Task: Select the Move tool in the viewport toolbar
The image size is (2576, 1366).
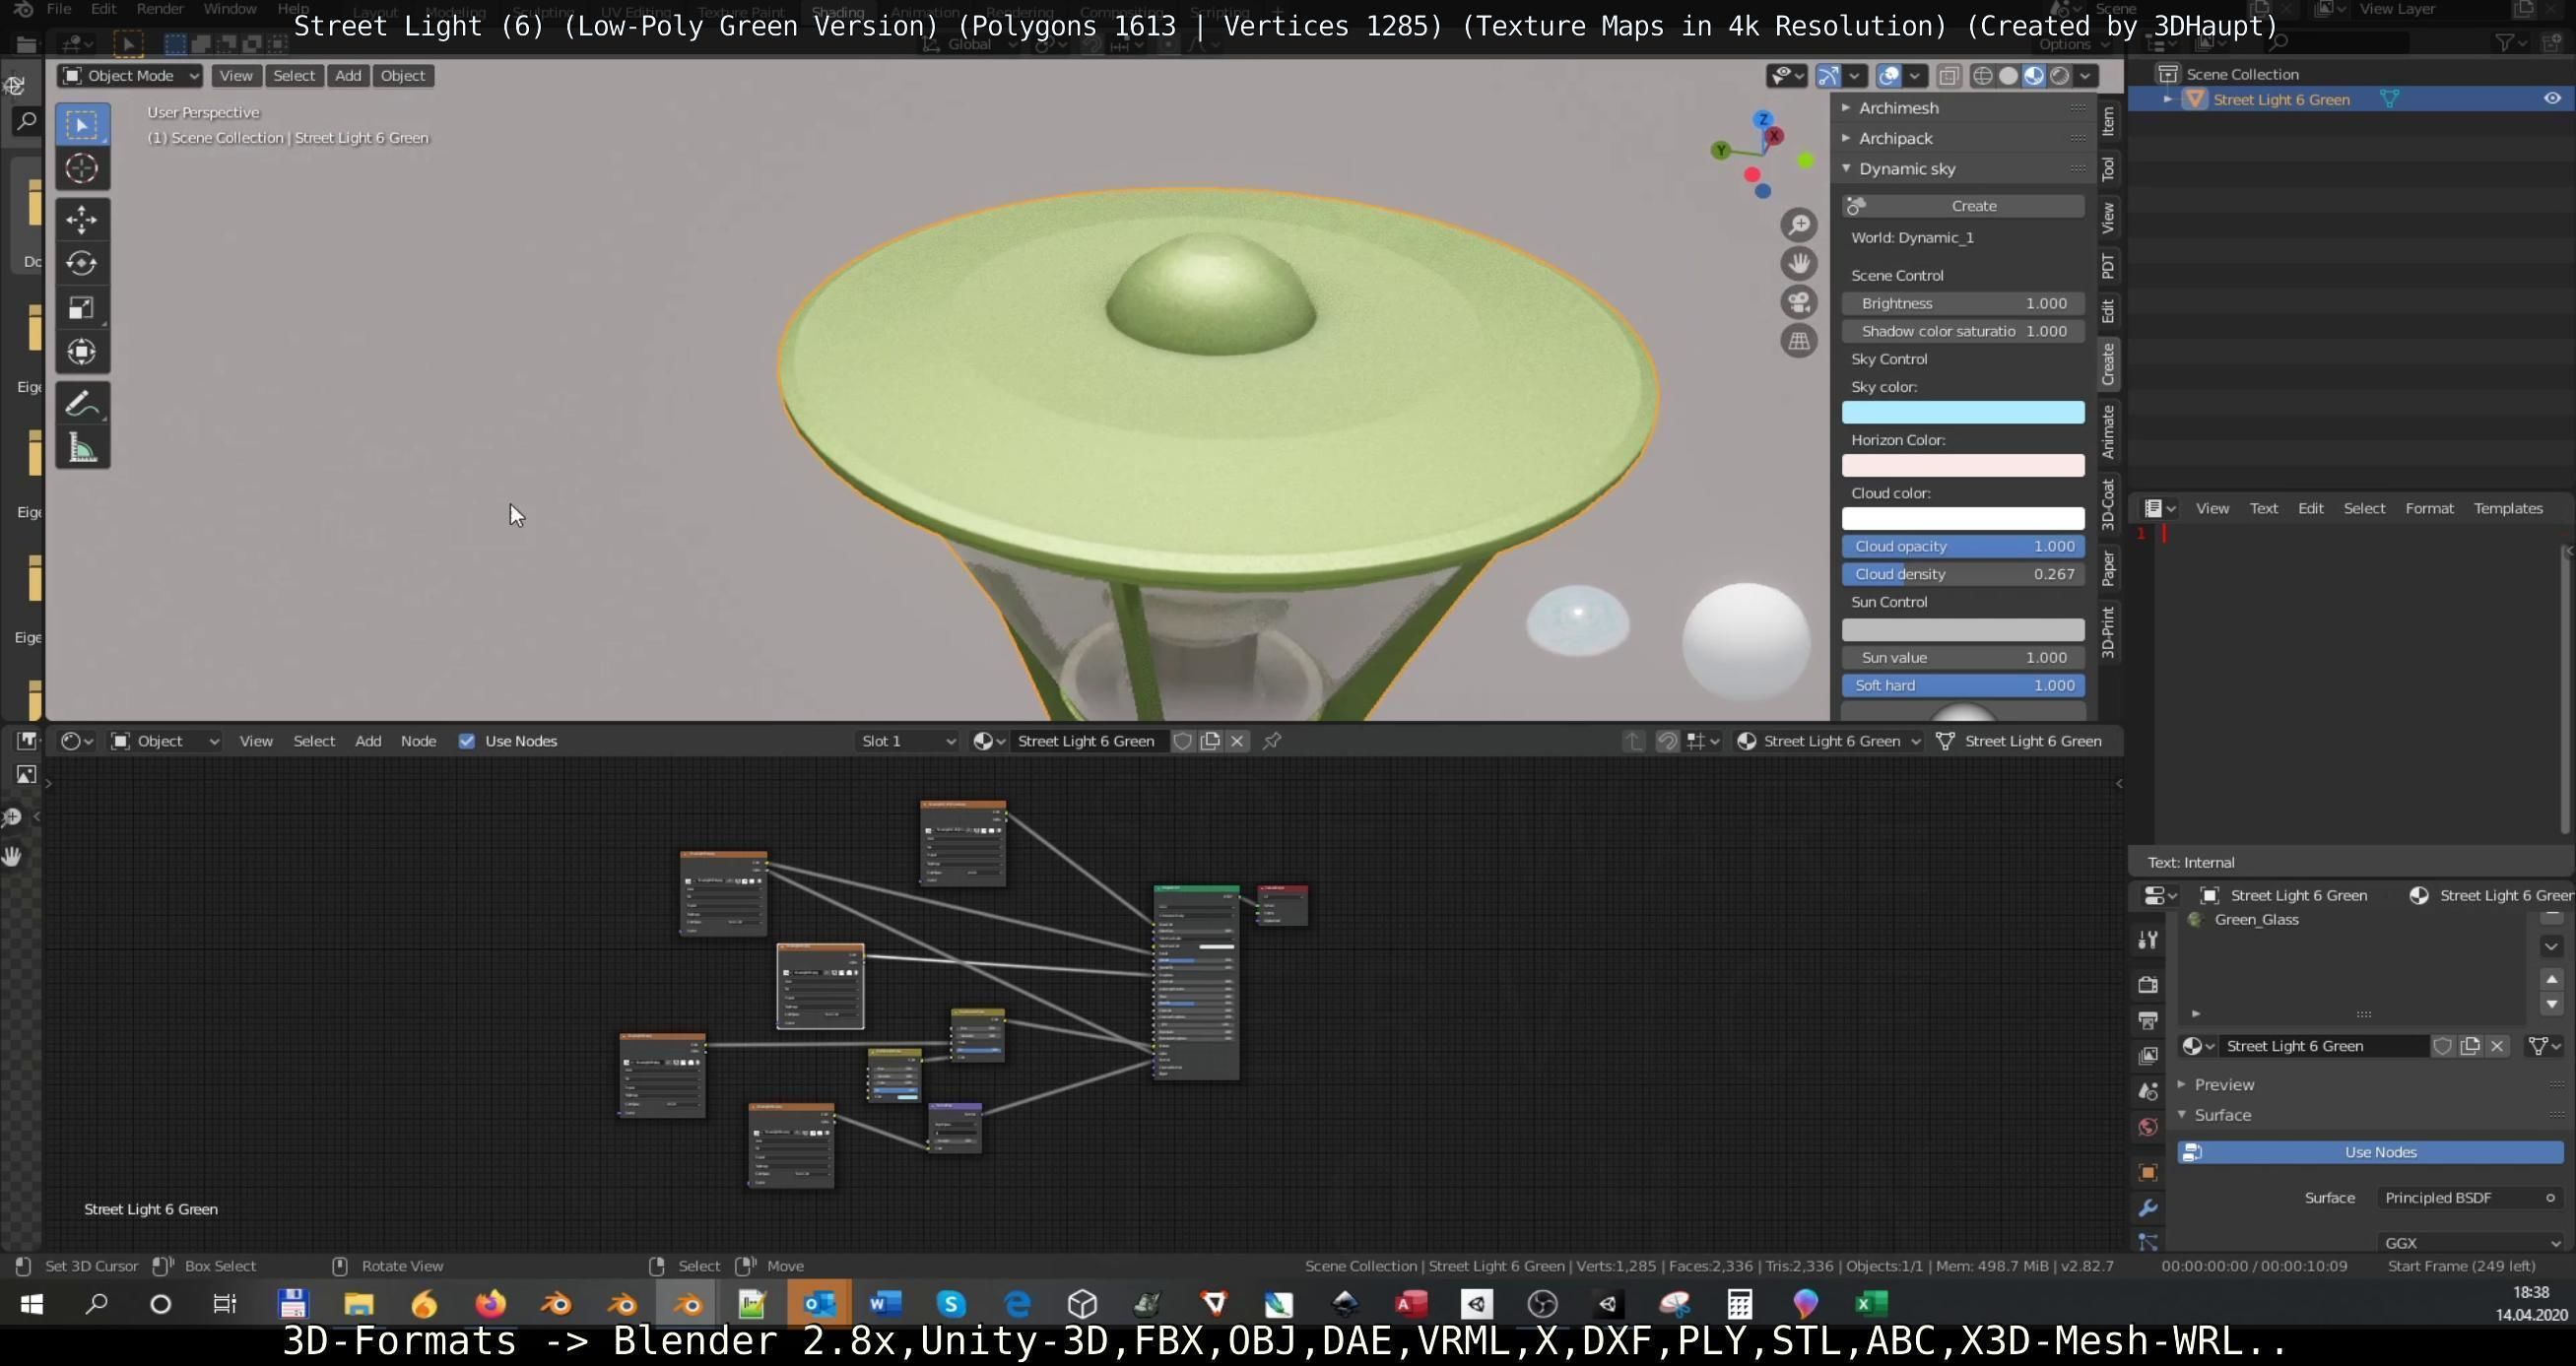Action: click(x=82, y=219)
